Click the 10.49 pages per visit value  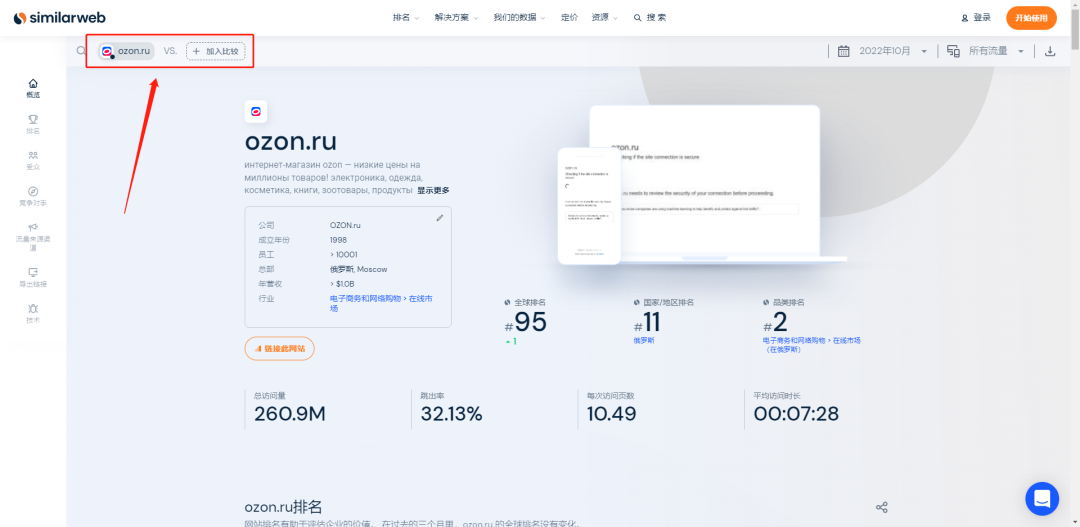tap(612, 414)
